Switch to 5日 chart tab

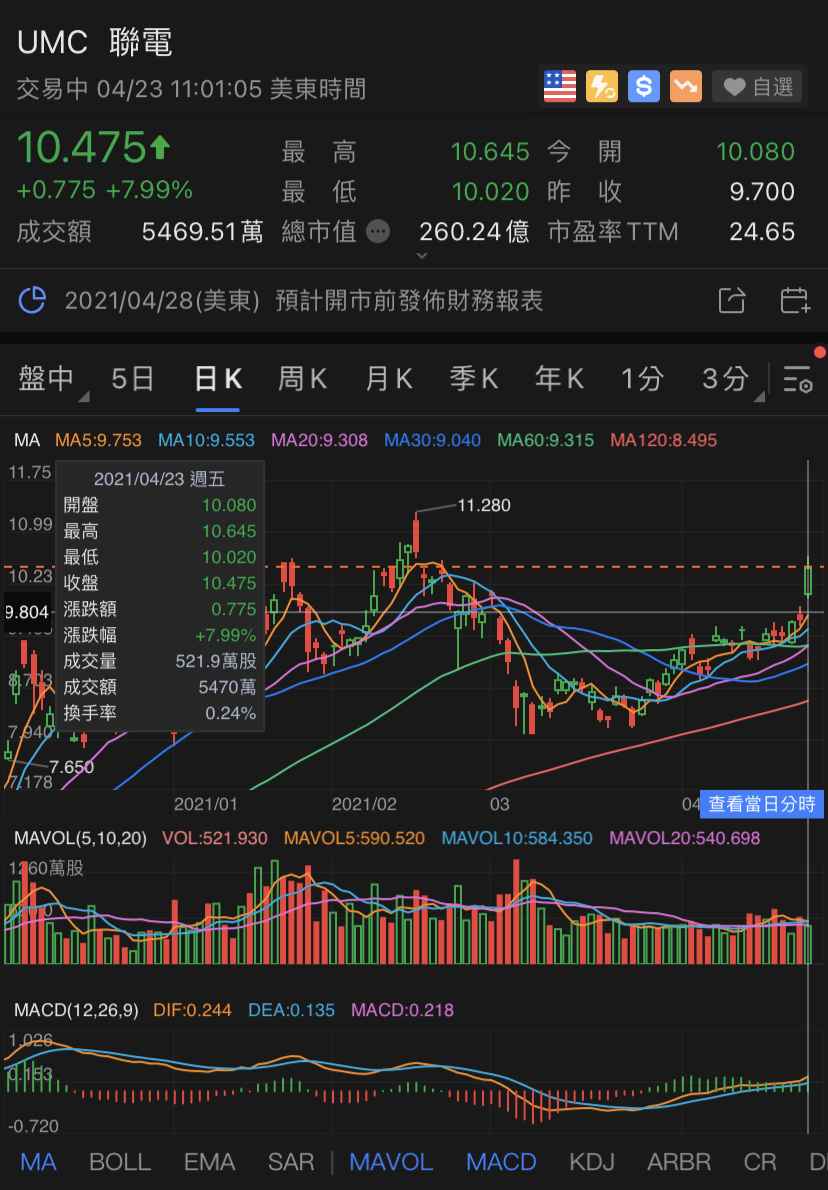(x=132, y=378)
